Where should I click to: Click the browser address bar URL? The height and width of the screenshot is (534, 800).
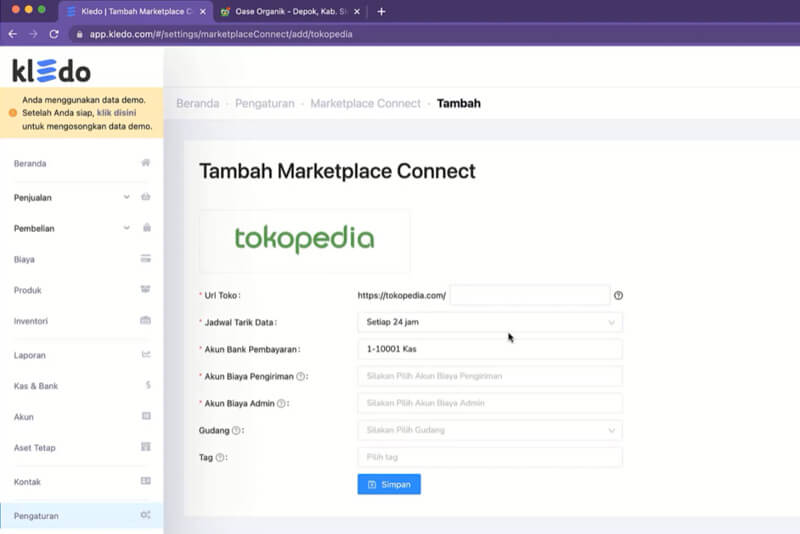[x=221, y=34]
